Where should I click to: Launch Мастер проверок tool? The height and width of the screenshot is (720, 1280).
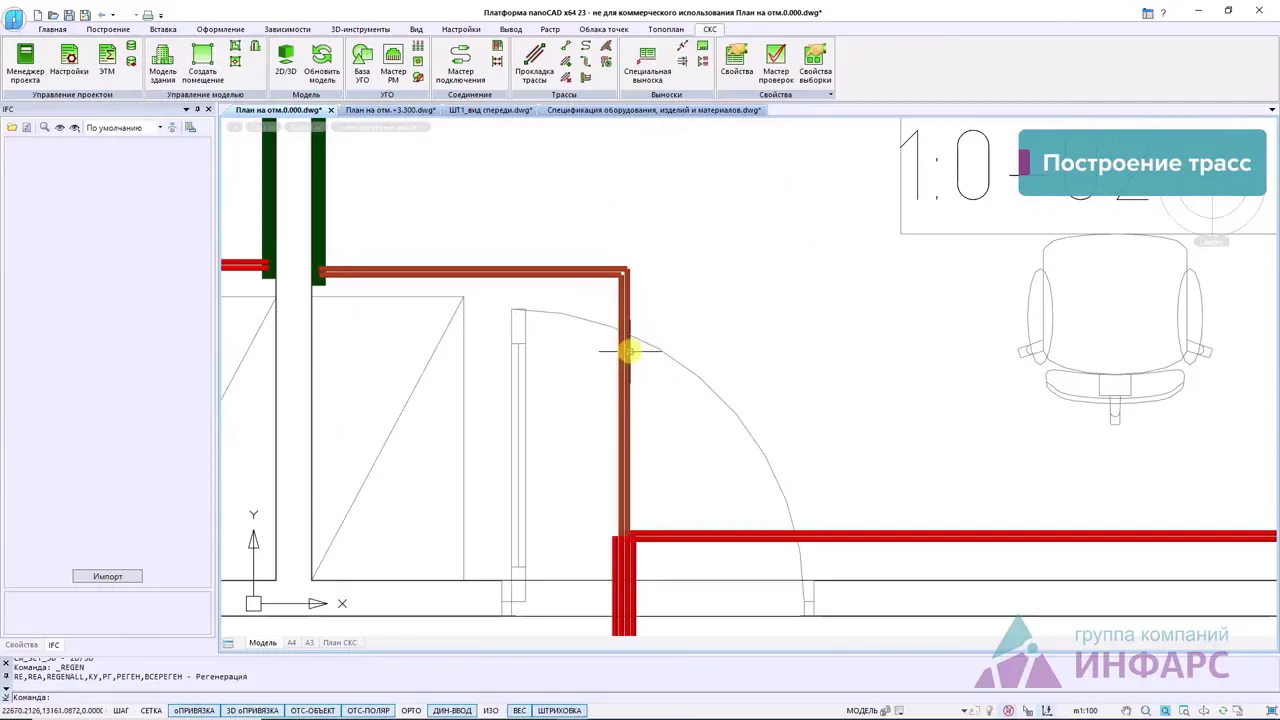[x=776, y=64]
